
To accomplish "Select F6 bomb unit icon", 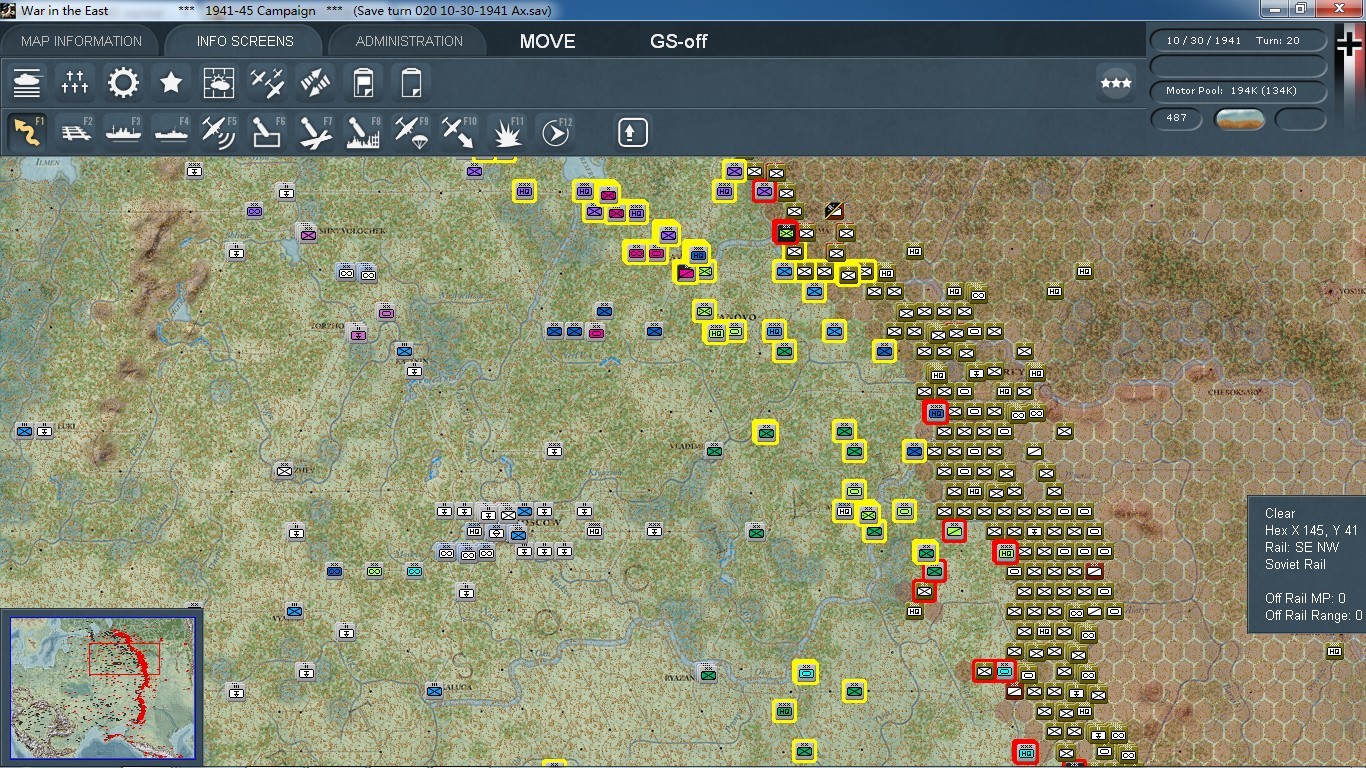I will [267, 131].
